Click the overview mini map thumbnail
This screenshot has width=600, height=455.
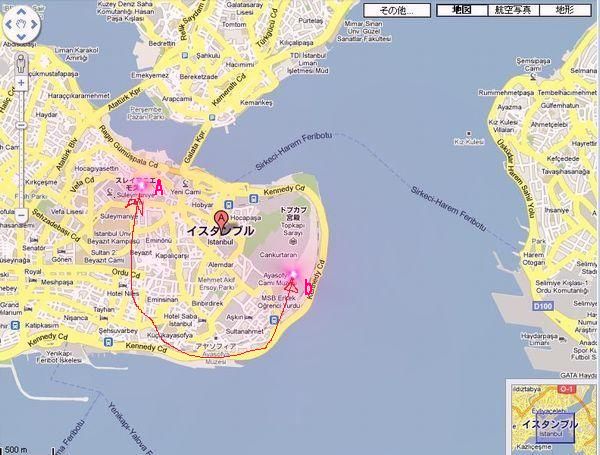click(x=553, y=417)
